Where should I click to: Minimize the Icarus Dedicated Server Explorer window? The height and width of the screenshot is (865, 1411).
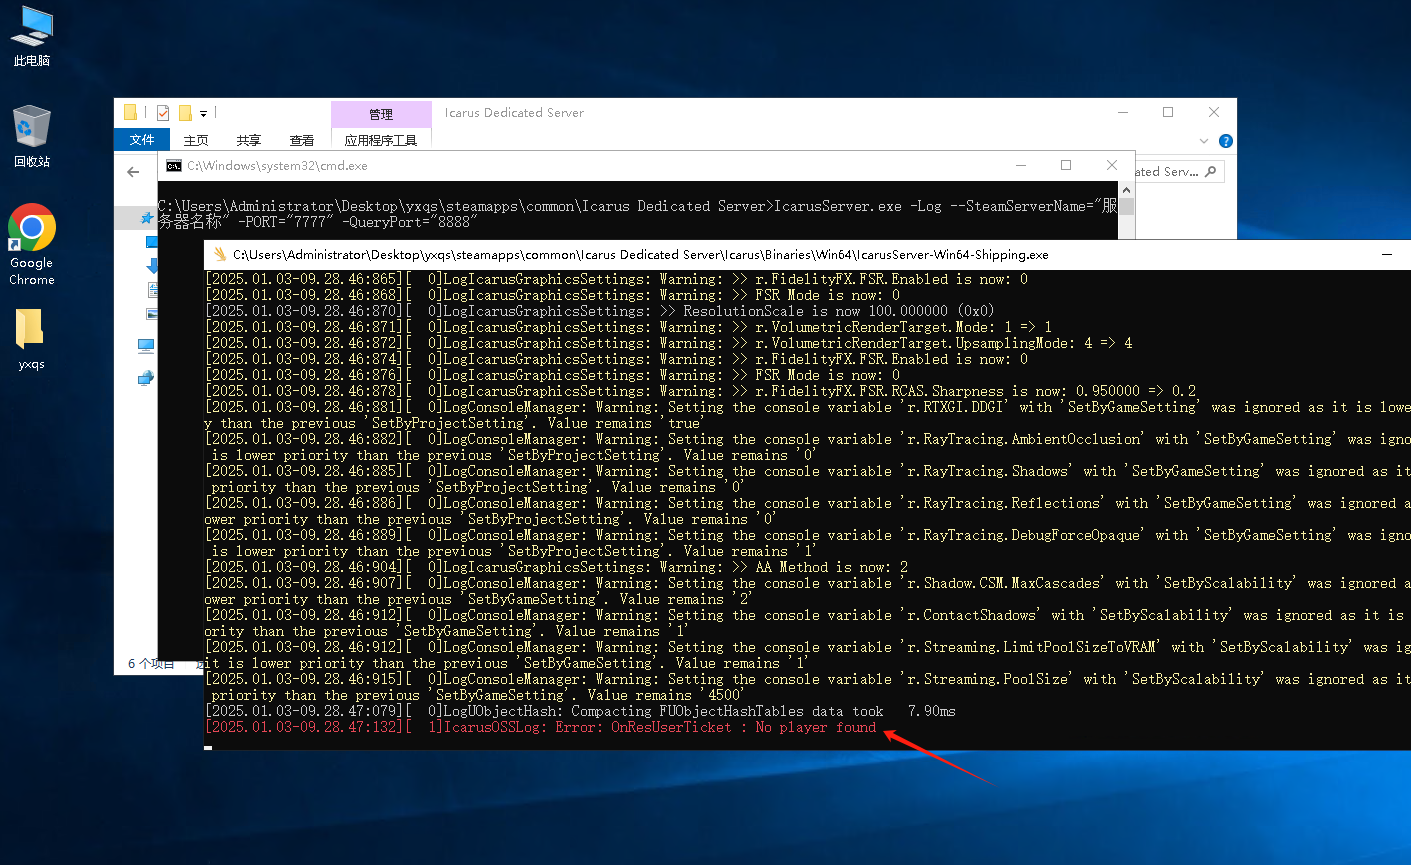click(x=1121, y=113)
